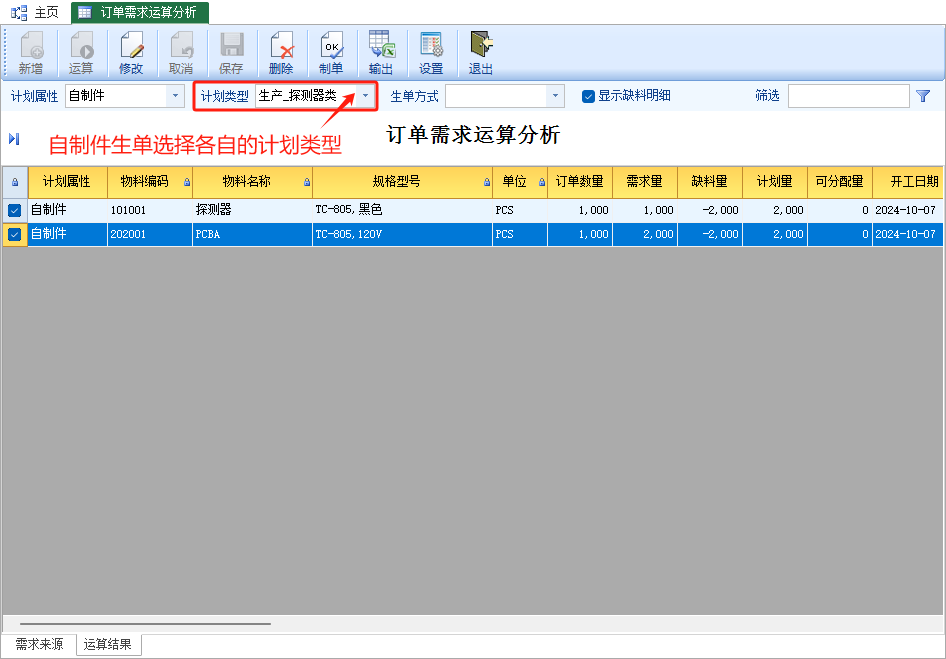
Task: Click the 可分配量 column header
Action: coord(840,182)
